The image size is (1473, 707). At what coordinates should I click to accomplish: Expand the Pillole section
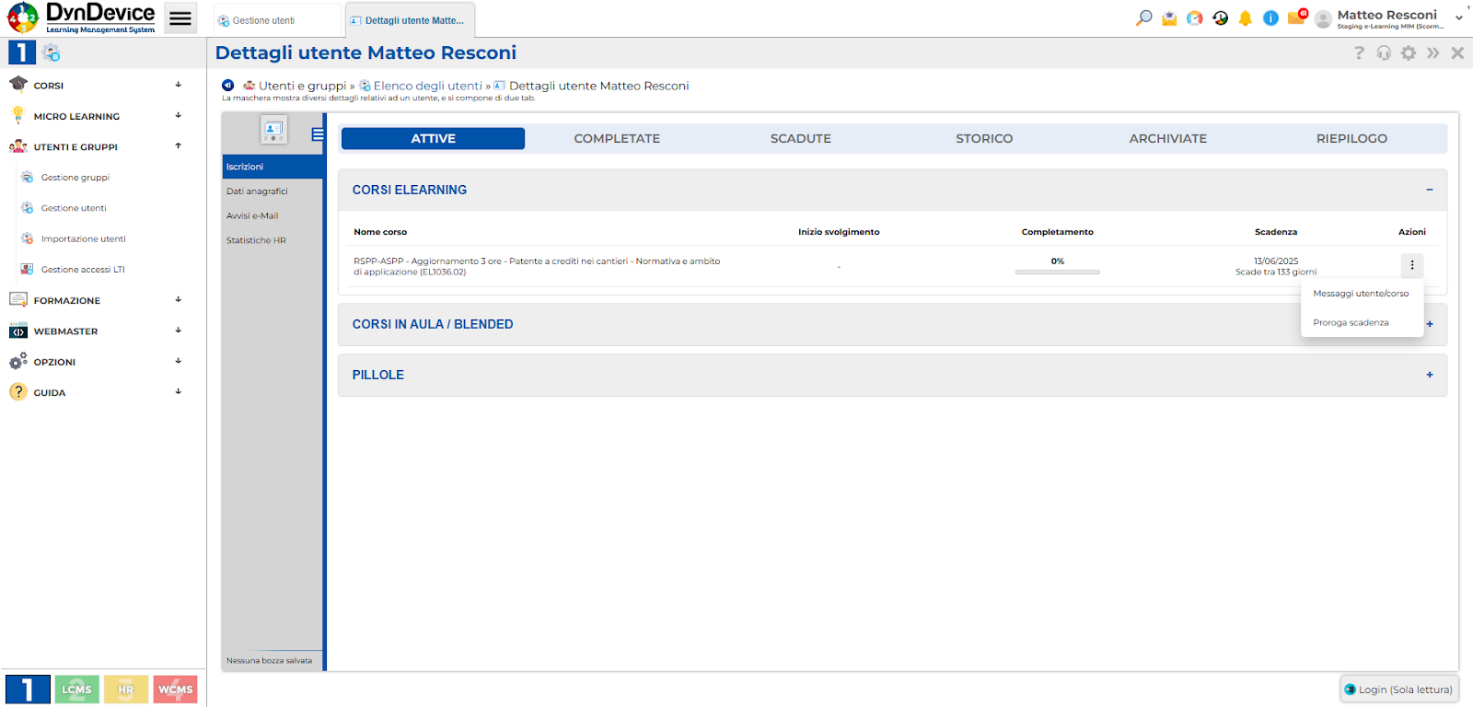pyautogui.click(x=1429, y=375)
